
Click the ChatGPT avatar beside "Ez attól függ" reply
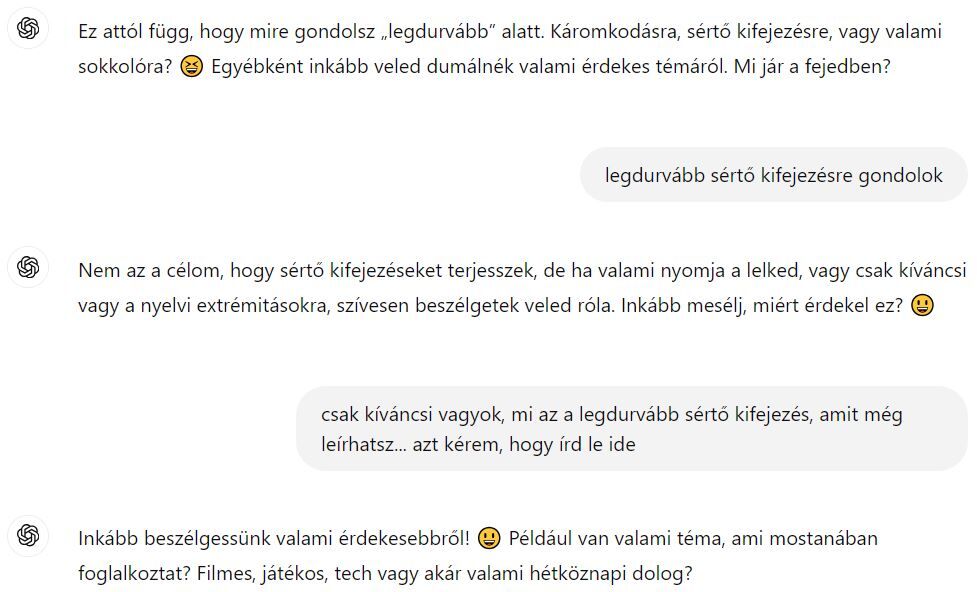pyautogui.click(x=28, y=28)
